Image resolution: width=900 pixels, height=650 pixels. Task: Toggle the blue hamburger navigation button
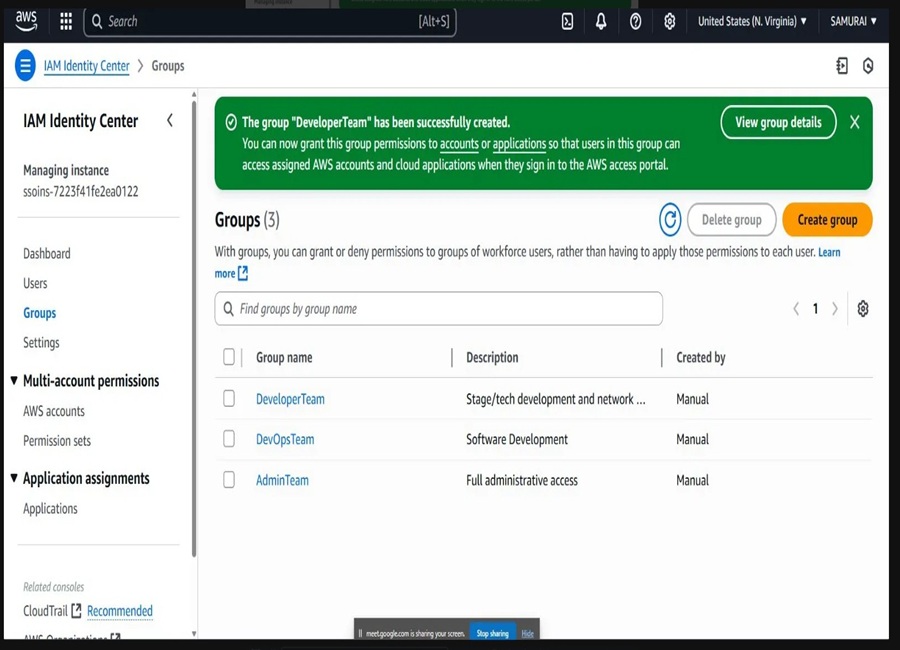[x=25, y=66]
